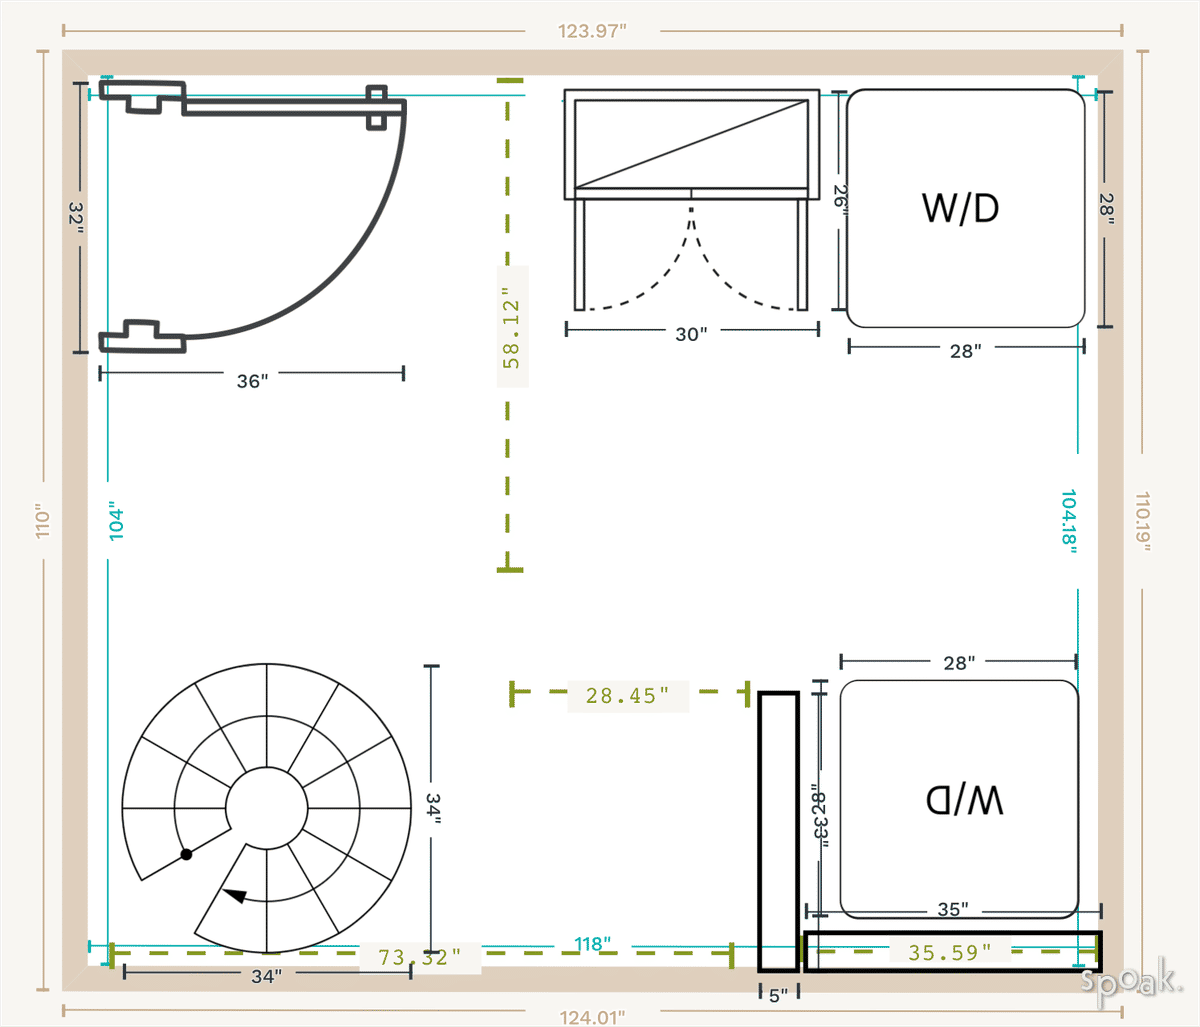Click the teal 118" interior width label
Screen dimensions: 1200x1027
pos(593,944)
